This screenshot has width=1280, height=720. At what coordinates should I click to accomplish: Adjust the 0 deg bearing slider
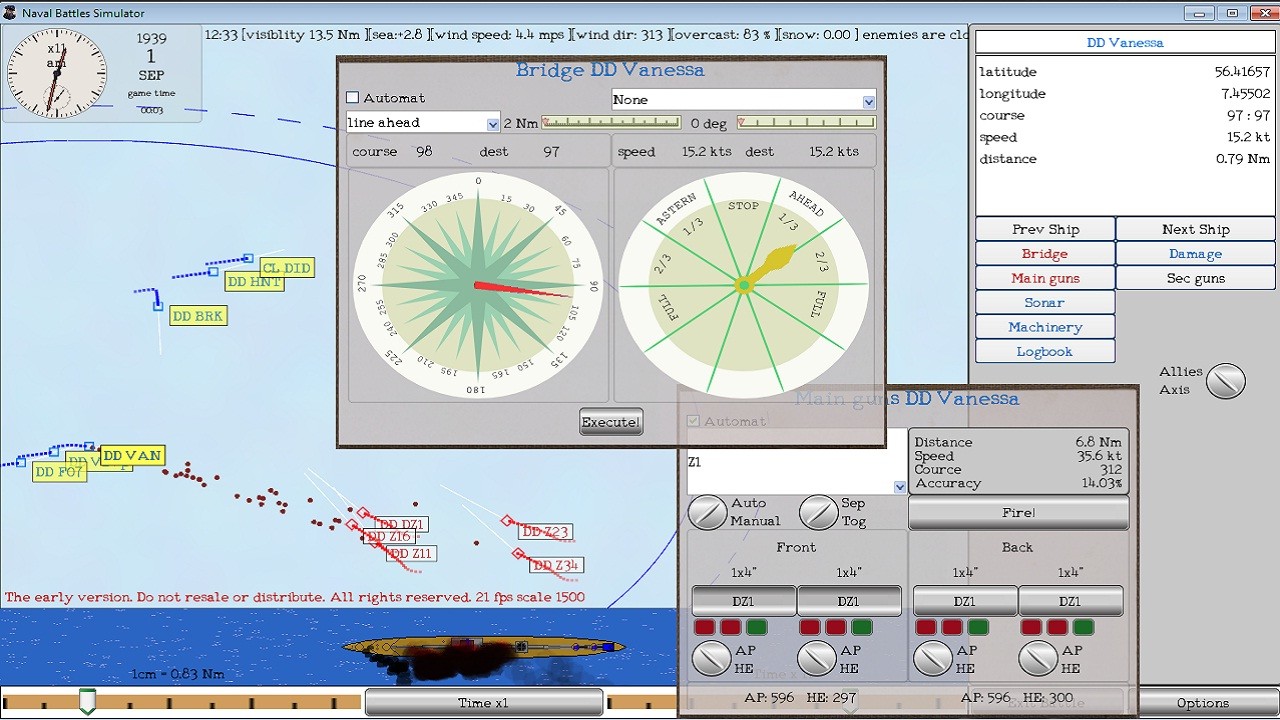point(808,123)
